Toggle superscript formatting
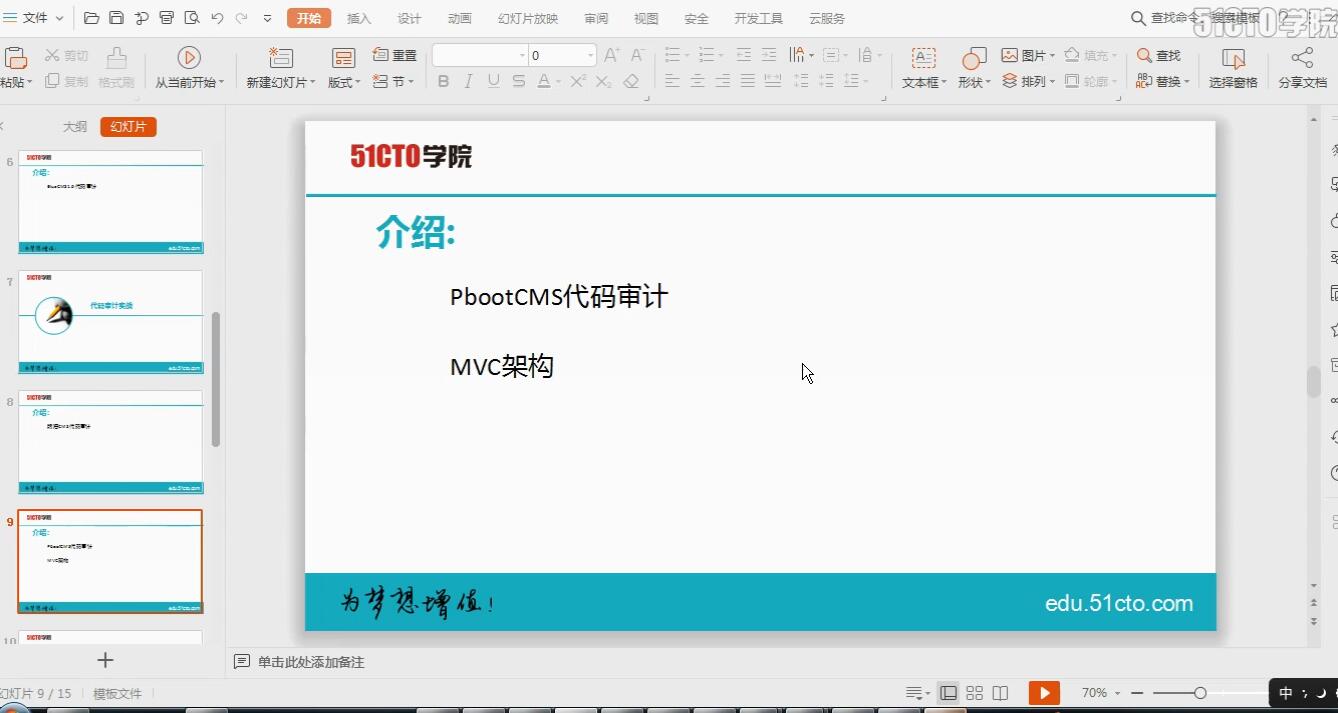 (x=578, y=82)
